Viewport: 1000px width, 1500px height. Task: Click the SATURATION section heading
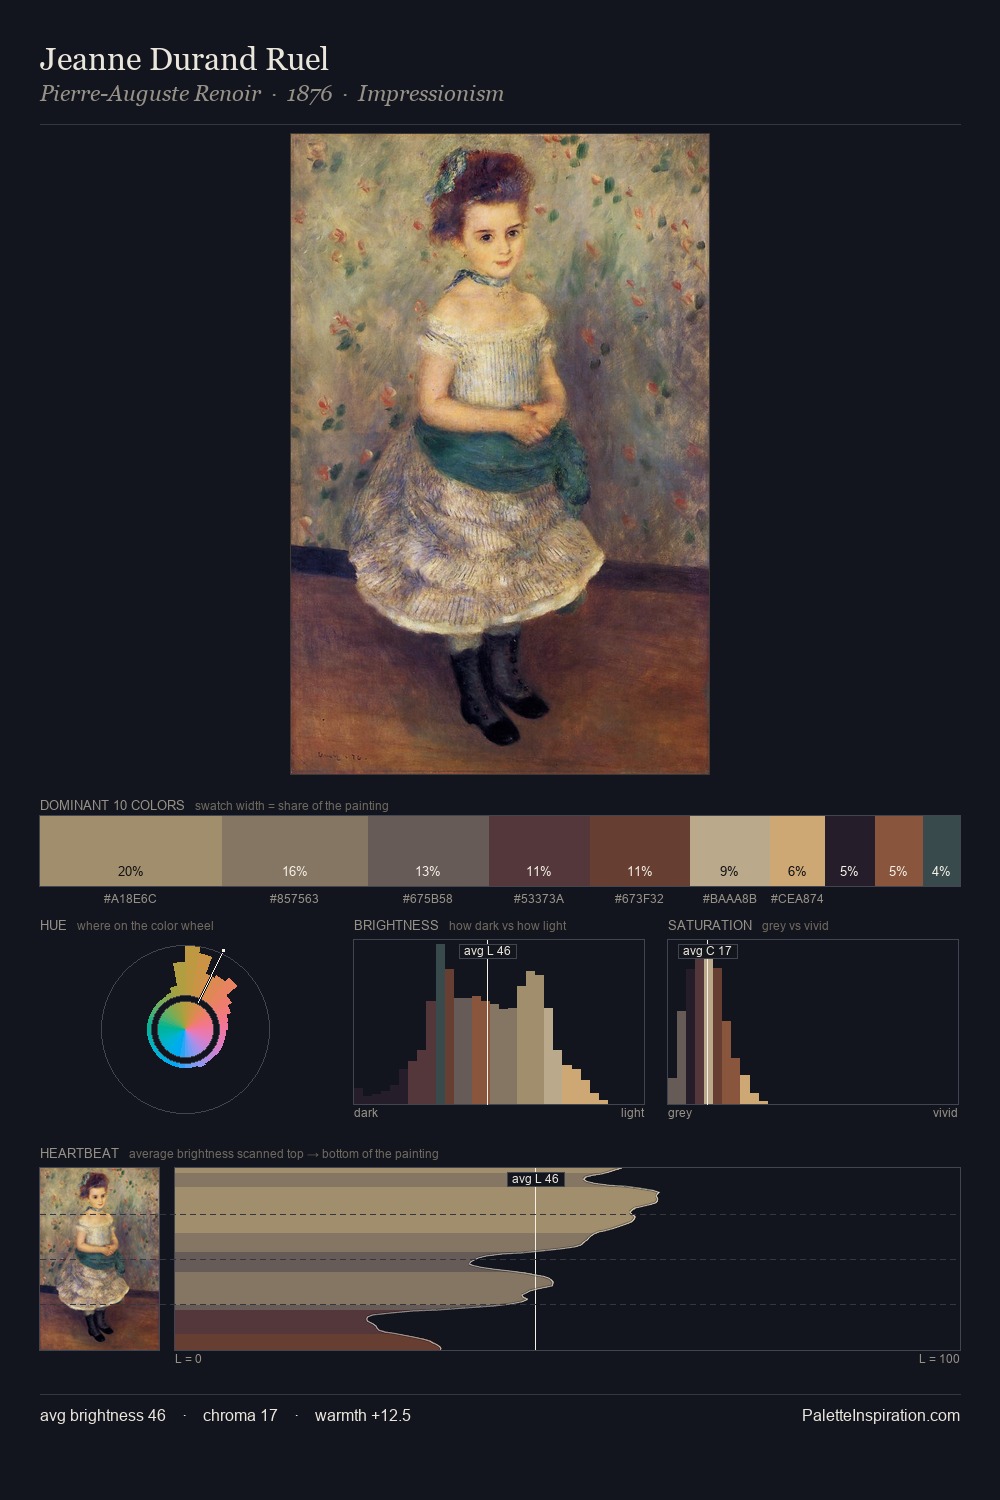tap(710, 925)
